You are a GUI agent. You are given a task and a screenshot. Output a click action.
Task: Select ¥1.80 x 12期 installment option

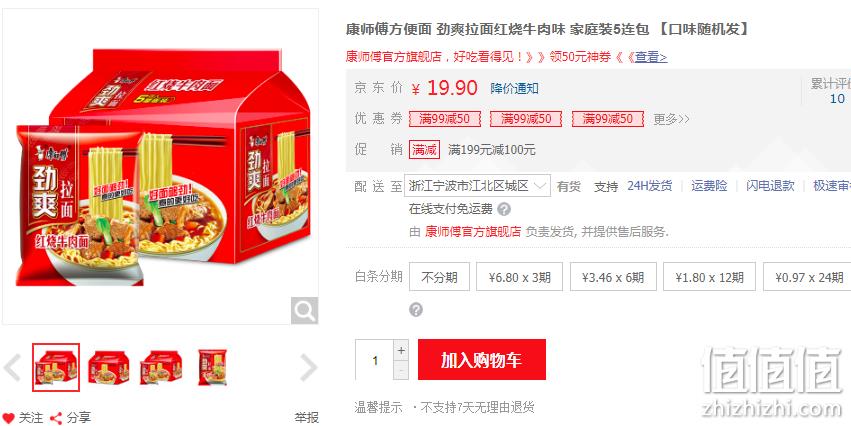point(709,277)
